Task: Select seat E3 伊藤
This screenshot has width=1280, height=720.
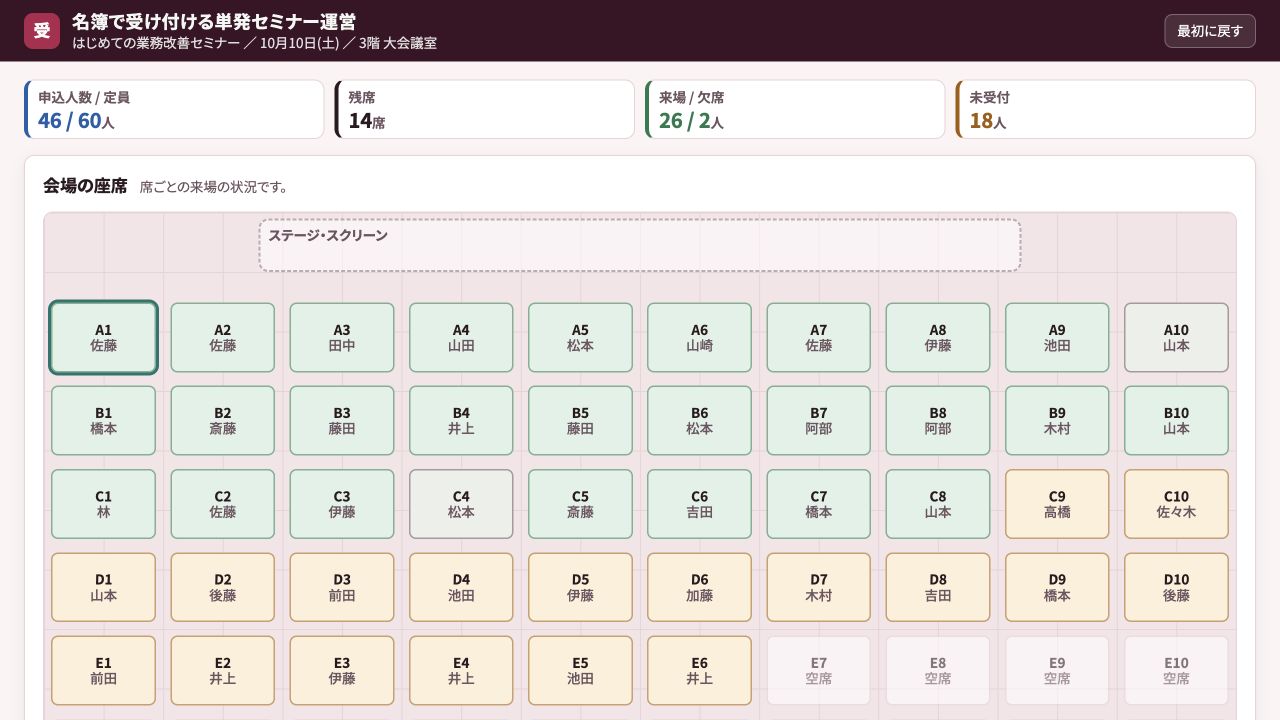Action: [342, 670]
